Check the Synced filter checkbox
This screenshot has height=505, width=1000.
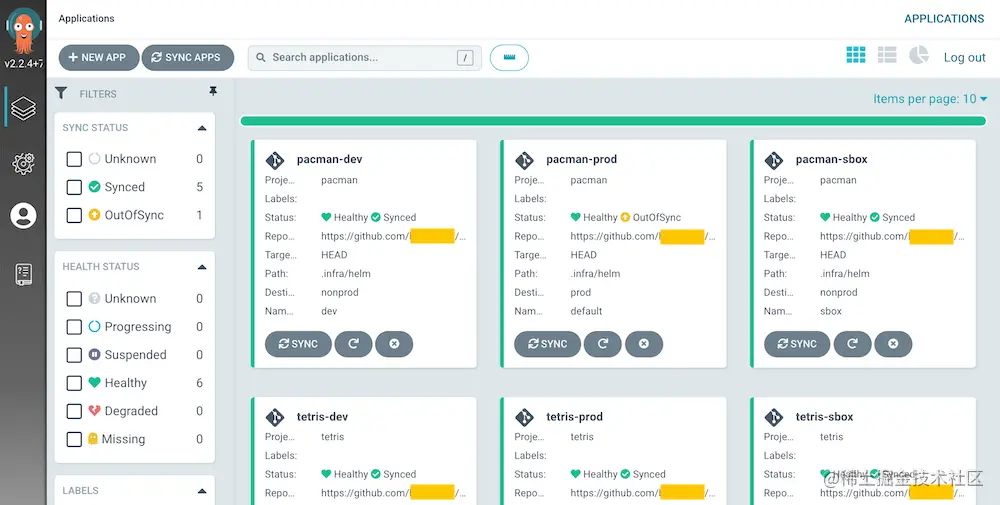click(74, 187)
